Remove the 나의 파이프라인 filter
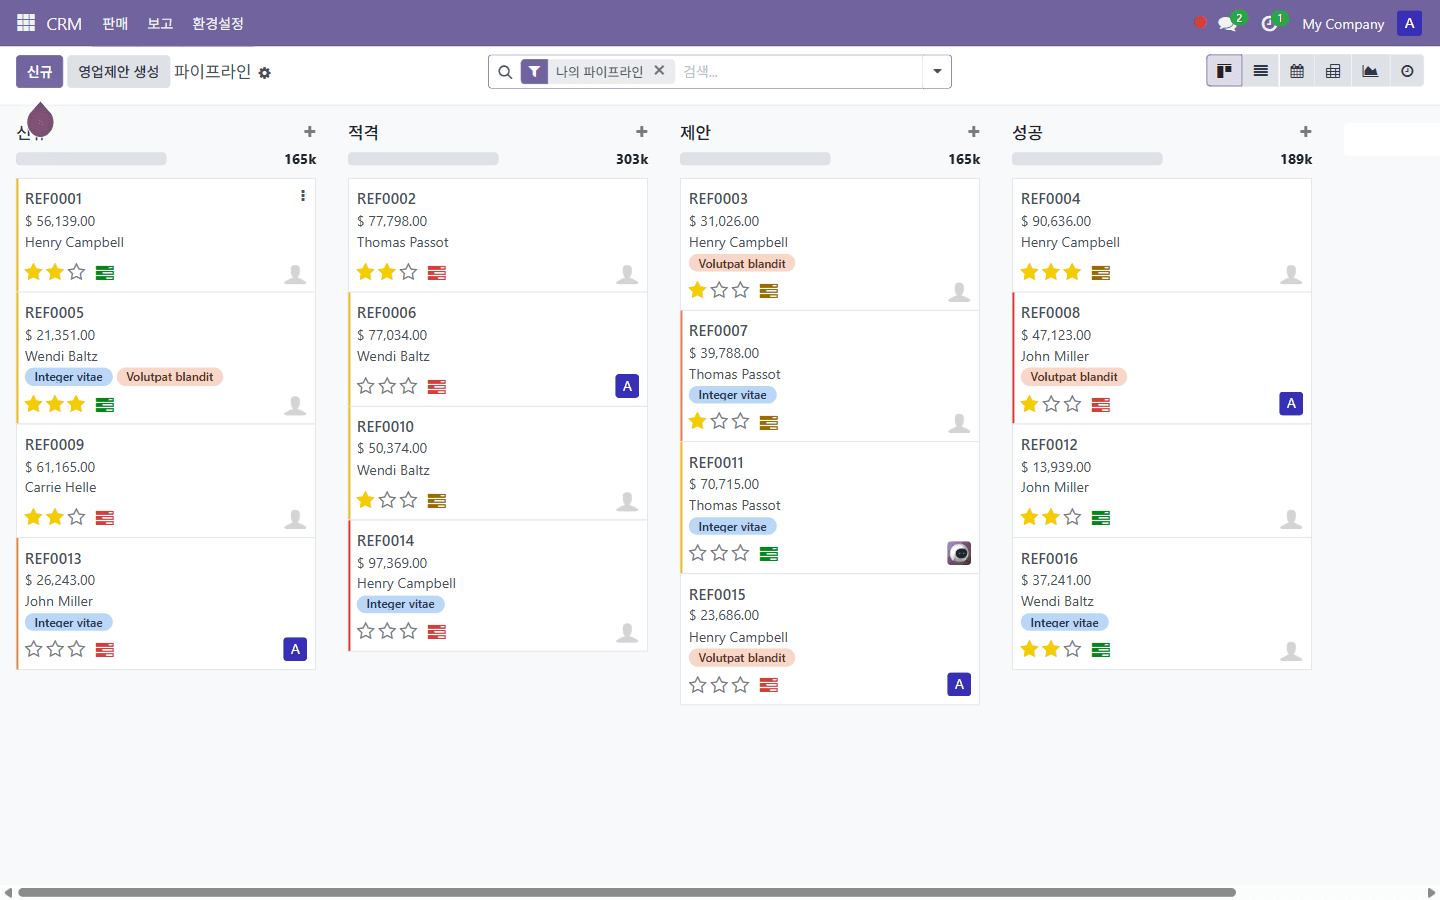Viewport: 1440px width, 900px height. (x=659, y=71)
